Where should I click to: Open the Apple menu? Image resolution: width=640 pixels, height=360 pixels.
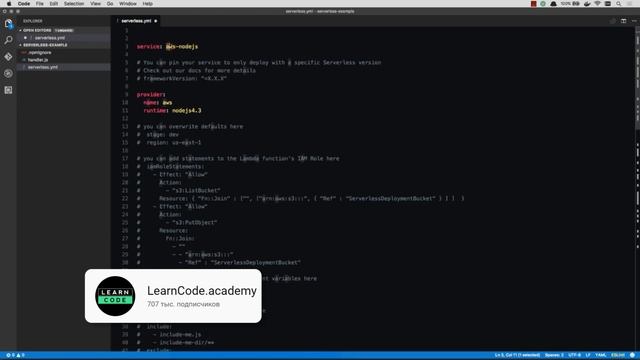pos(9,4)
